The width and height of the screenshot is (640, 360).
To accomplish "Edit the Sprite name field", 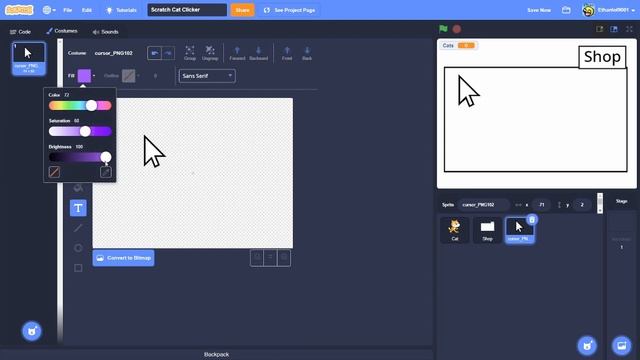I will coord(483,205).
